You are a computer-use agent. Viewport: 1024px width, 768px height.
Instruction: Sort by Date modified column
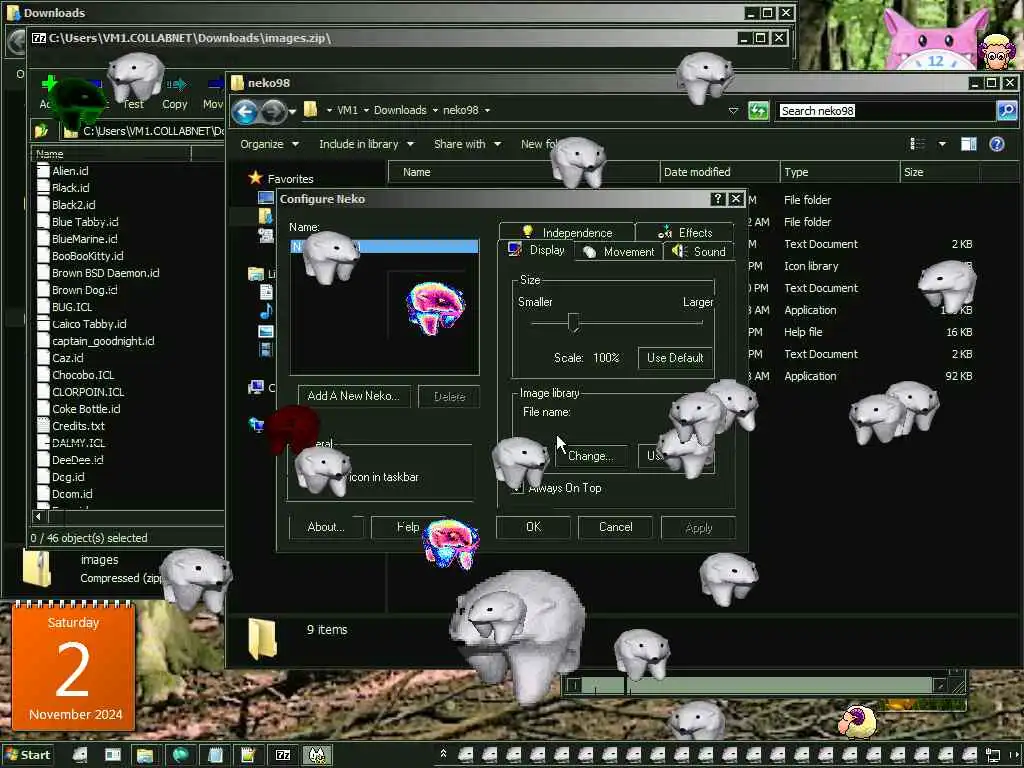tap(720, 172)
